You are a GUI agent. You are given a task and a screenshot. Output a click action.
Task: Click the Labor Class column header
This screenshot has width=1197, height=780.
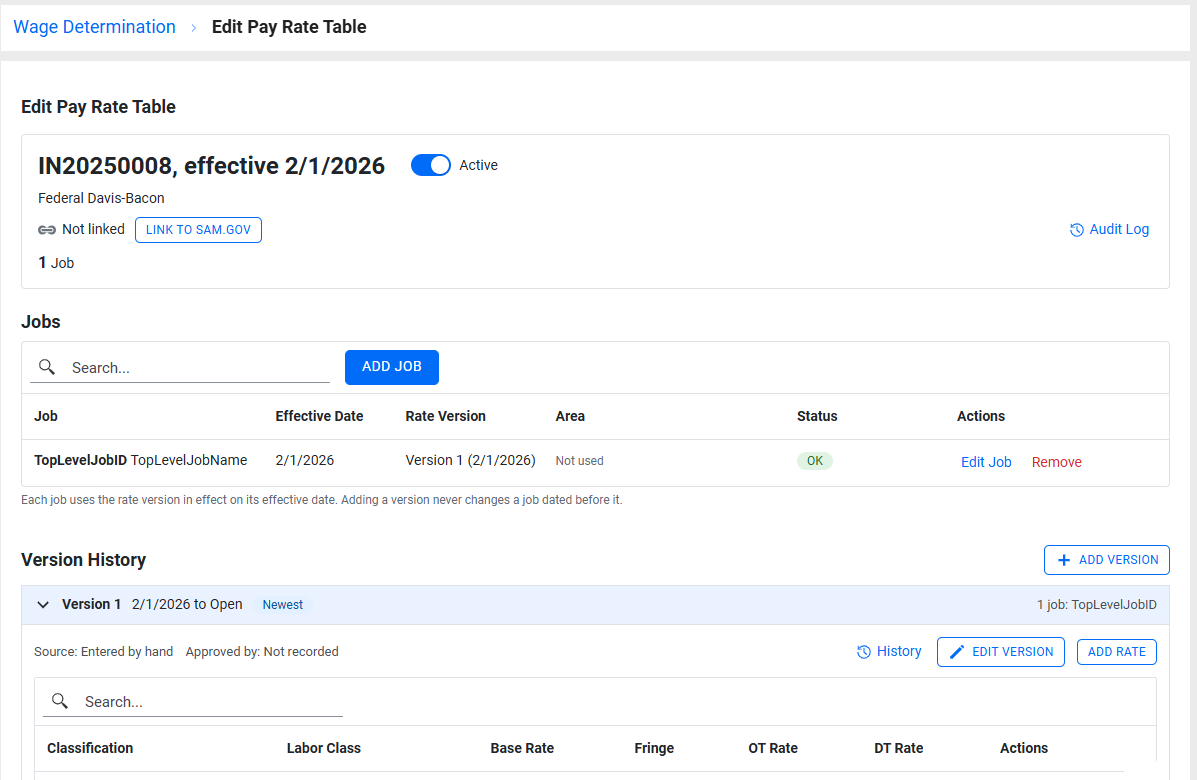(324, 748)
